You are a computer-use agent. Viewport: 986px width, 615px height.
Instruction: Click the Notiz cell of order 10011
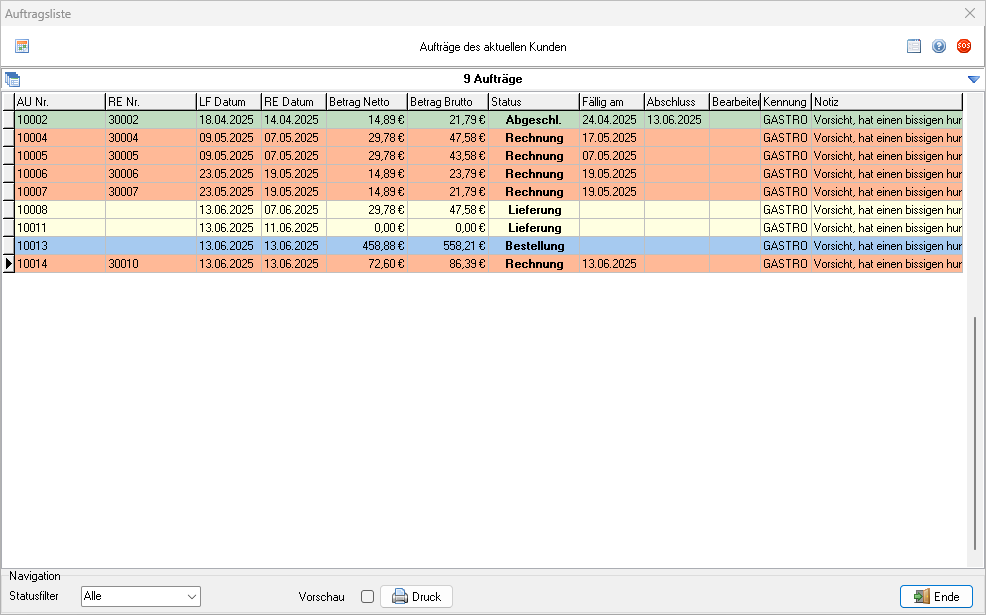point(886,228)
